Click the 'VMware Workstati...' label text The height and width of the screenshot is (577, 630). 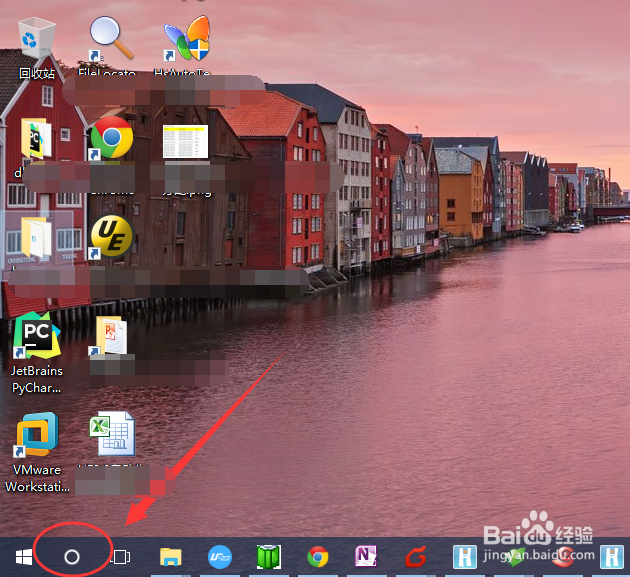tap(37, 478)
